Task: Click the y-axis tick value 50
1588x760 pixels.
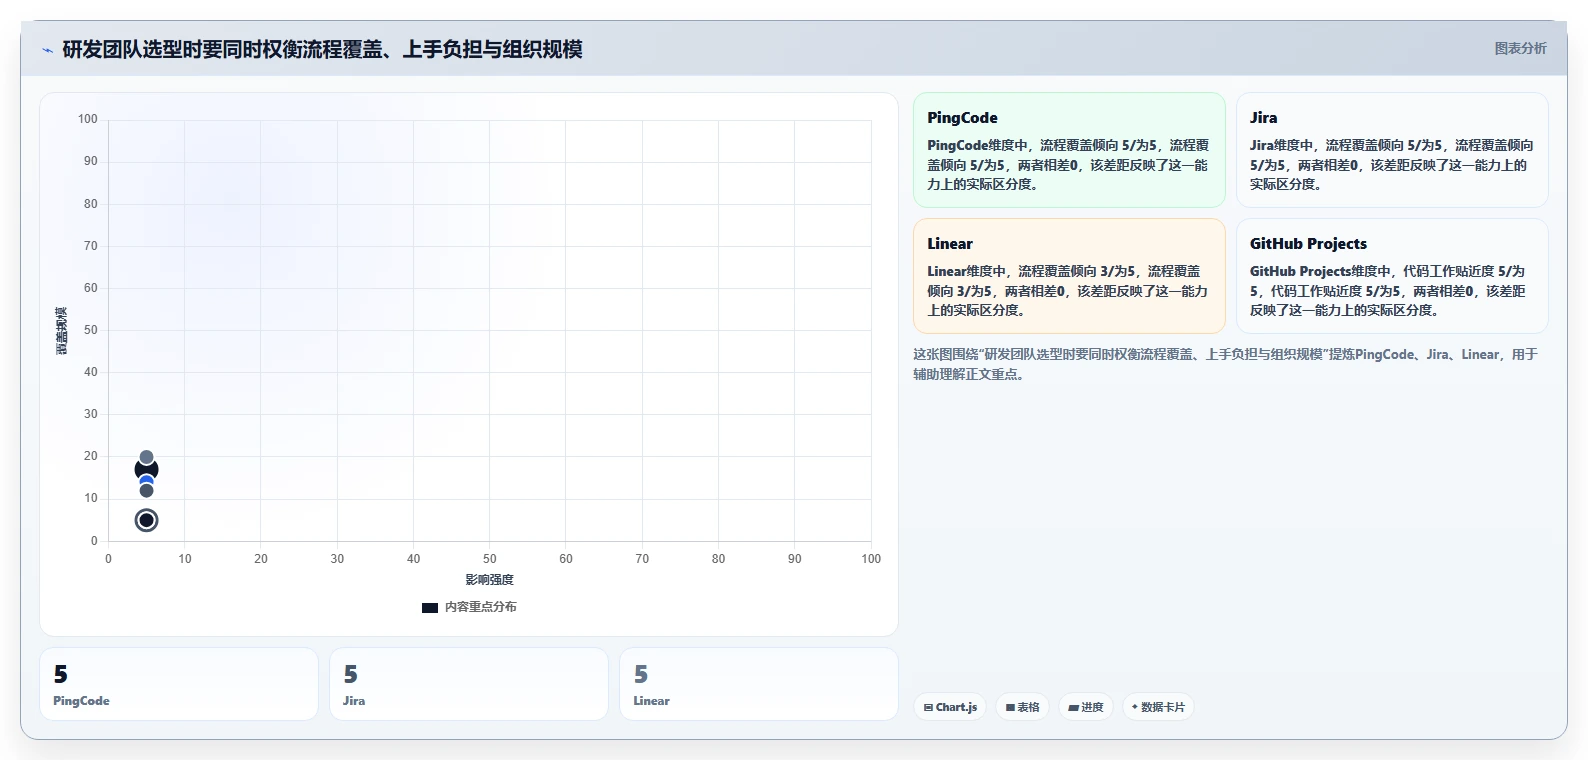Action: [91, 330]
